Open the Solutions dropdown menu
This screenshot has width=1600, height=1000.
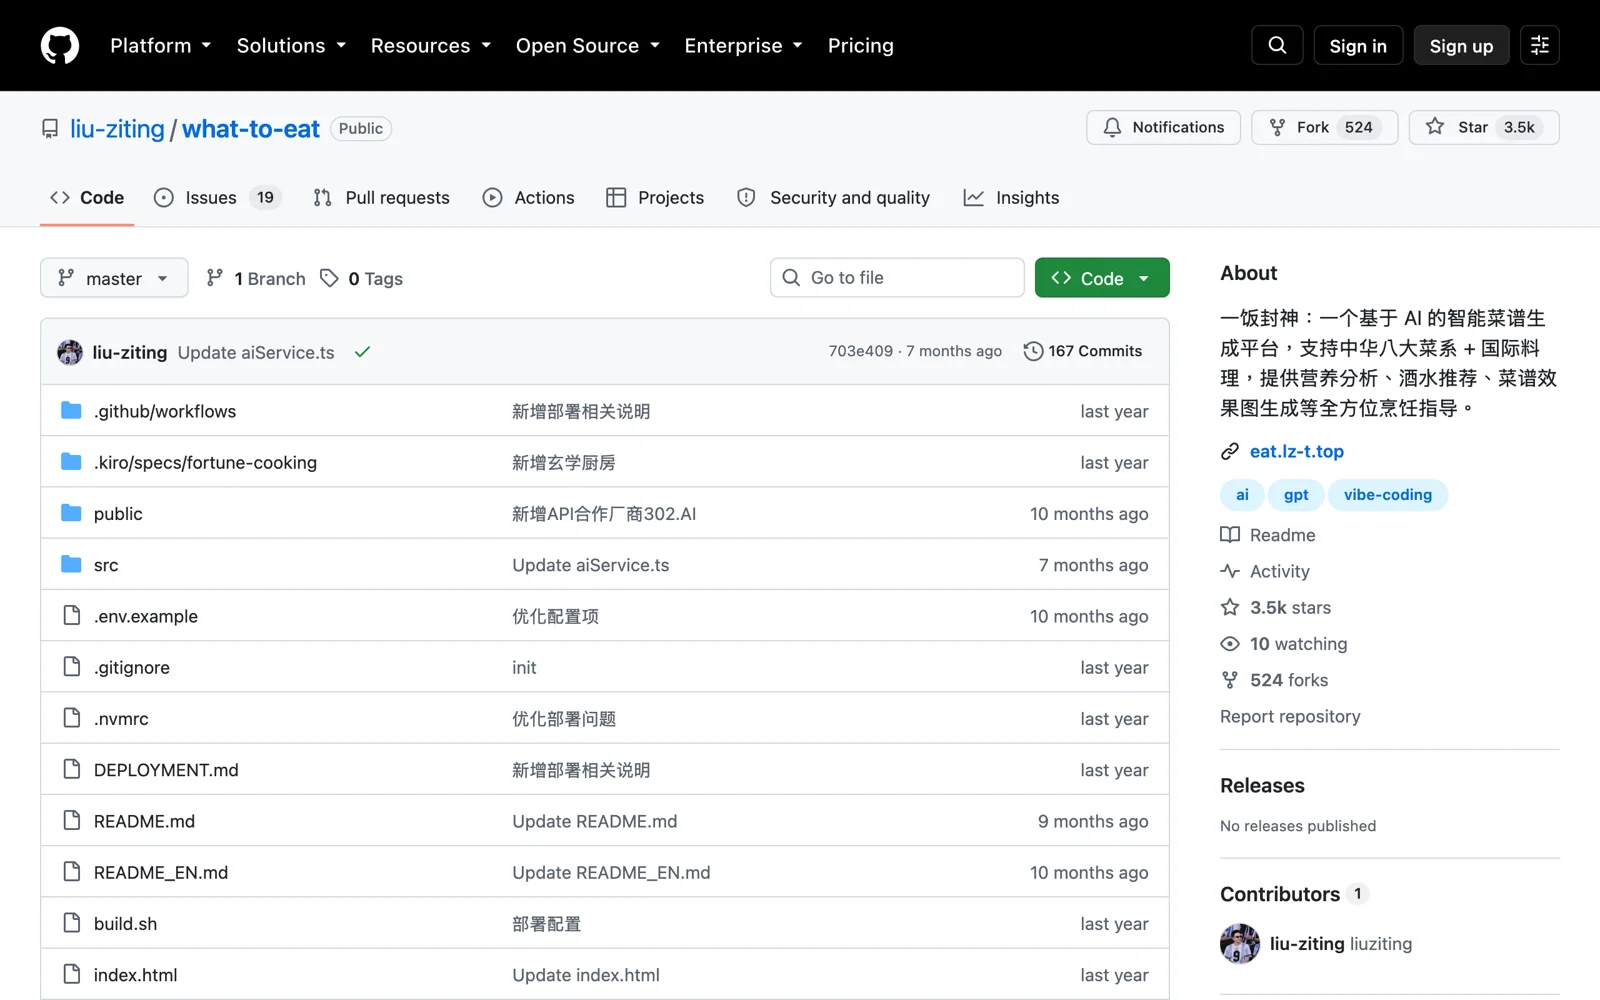pyautogui.click(x=291, y=46)
